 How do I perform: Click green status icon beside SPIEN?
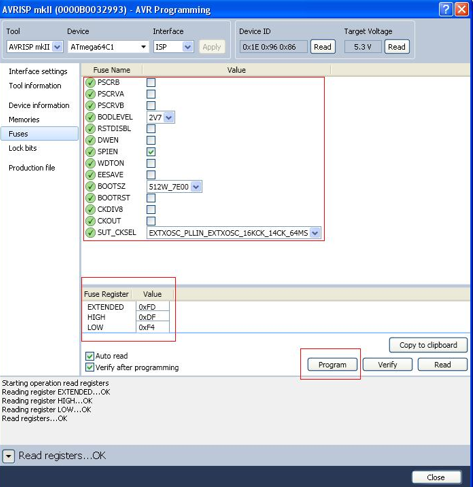(90, 152)
